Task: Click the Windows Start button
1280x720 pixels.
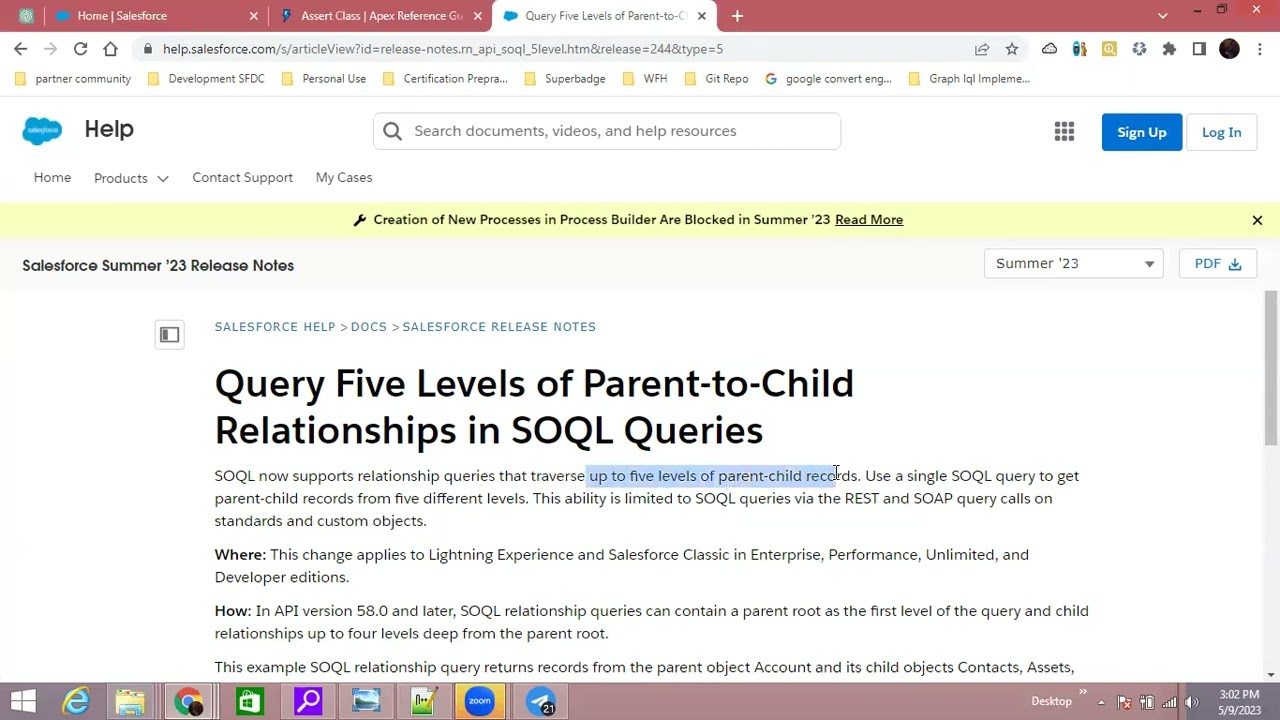Action: 23,701
